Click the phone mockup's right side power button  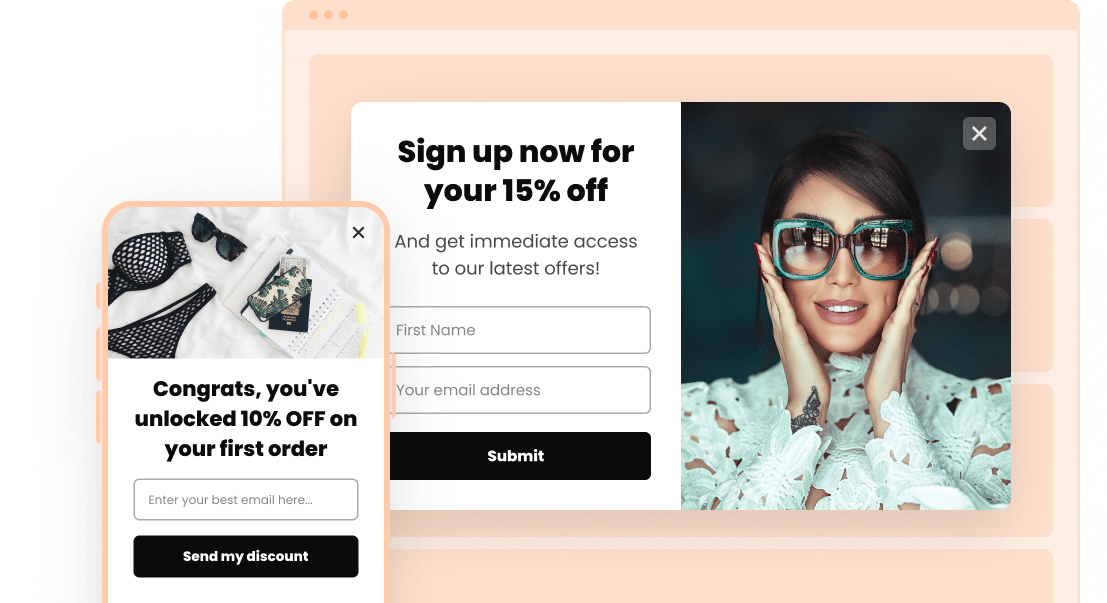coord(393,386)
